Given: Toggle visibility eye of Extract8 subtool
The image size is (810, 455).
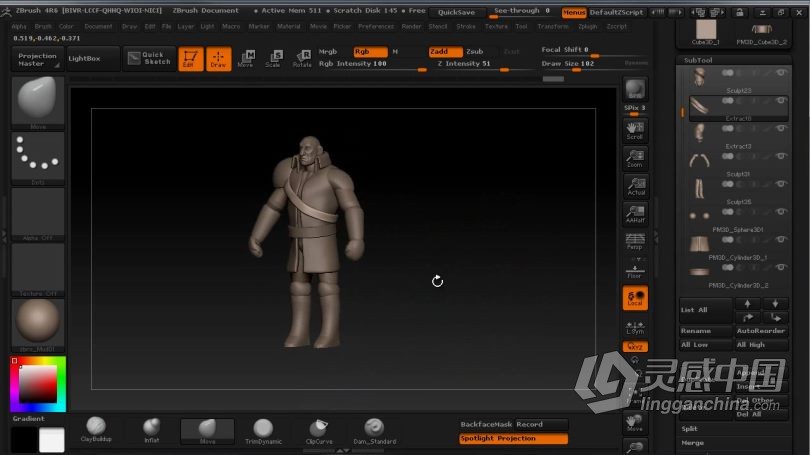Looking at the screenshot, I should (781, 101).
